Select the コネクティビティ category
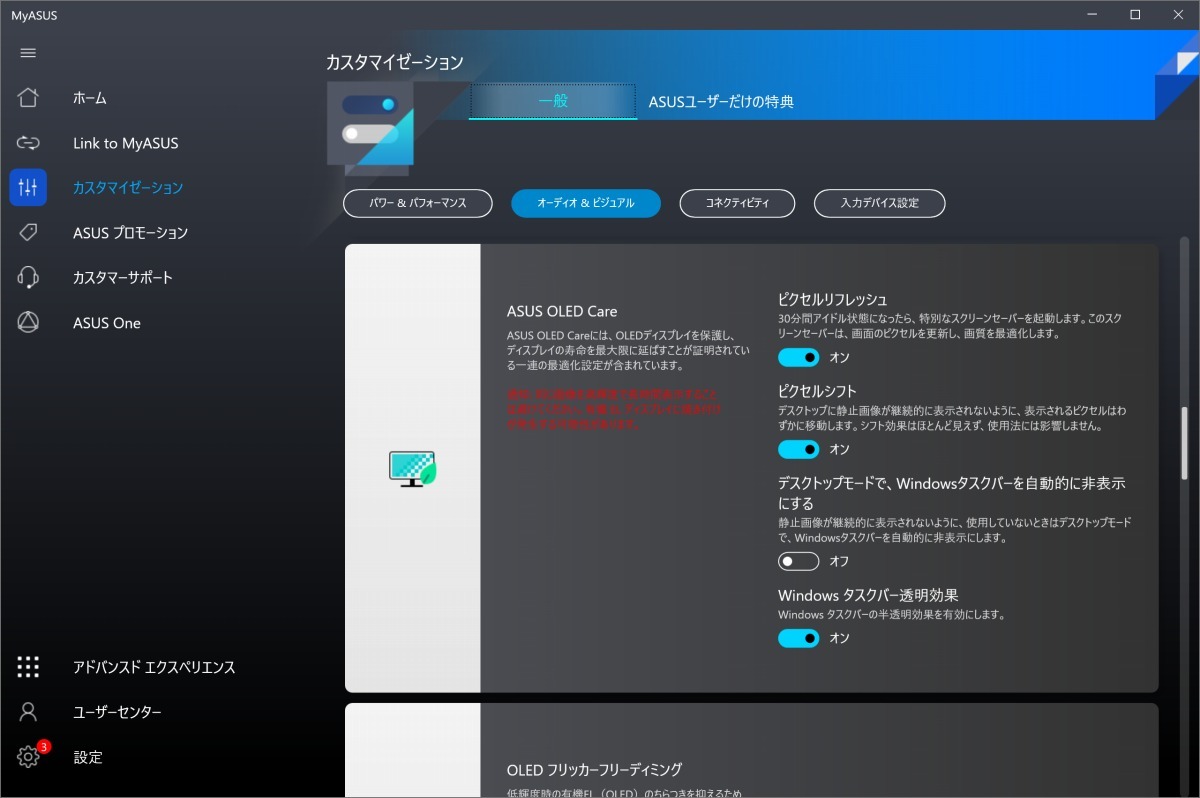 (737, 203)
